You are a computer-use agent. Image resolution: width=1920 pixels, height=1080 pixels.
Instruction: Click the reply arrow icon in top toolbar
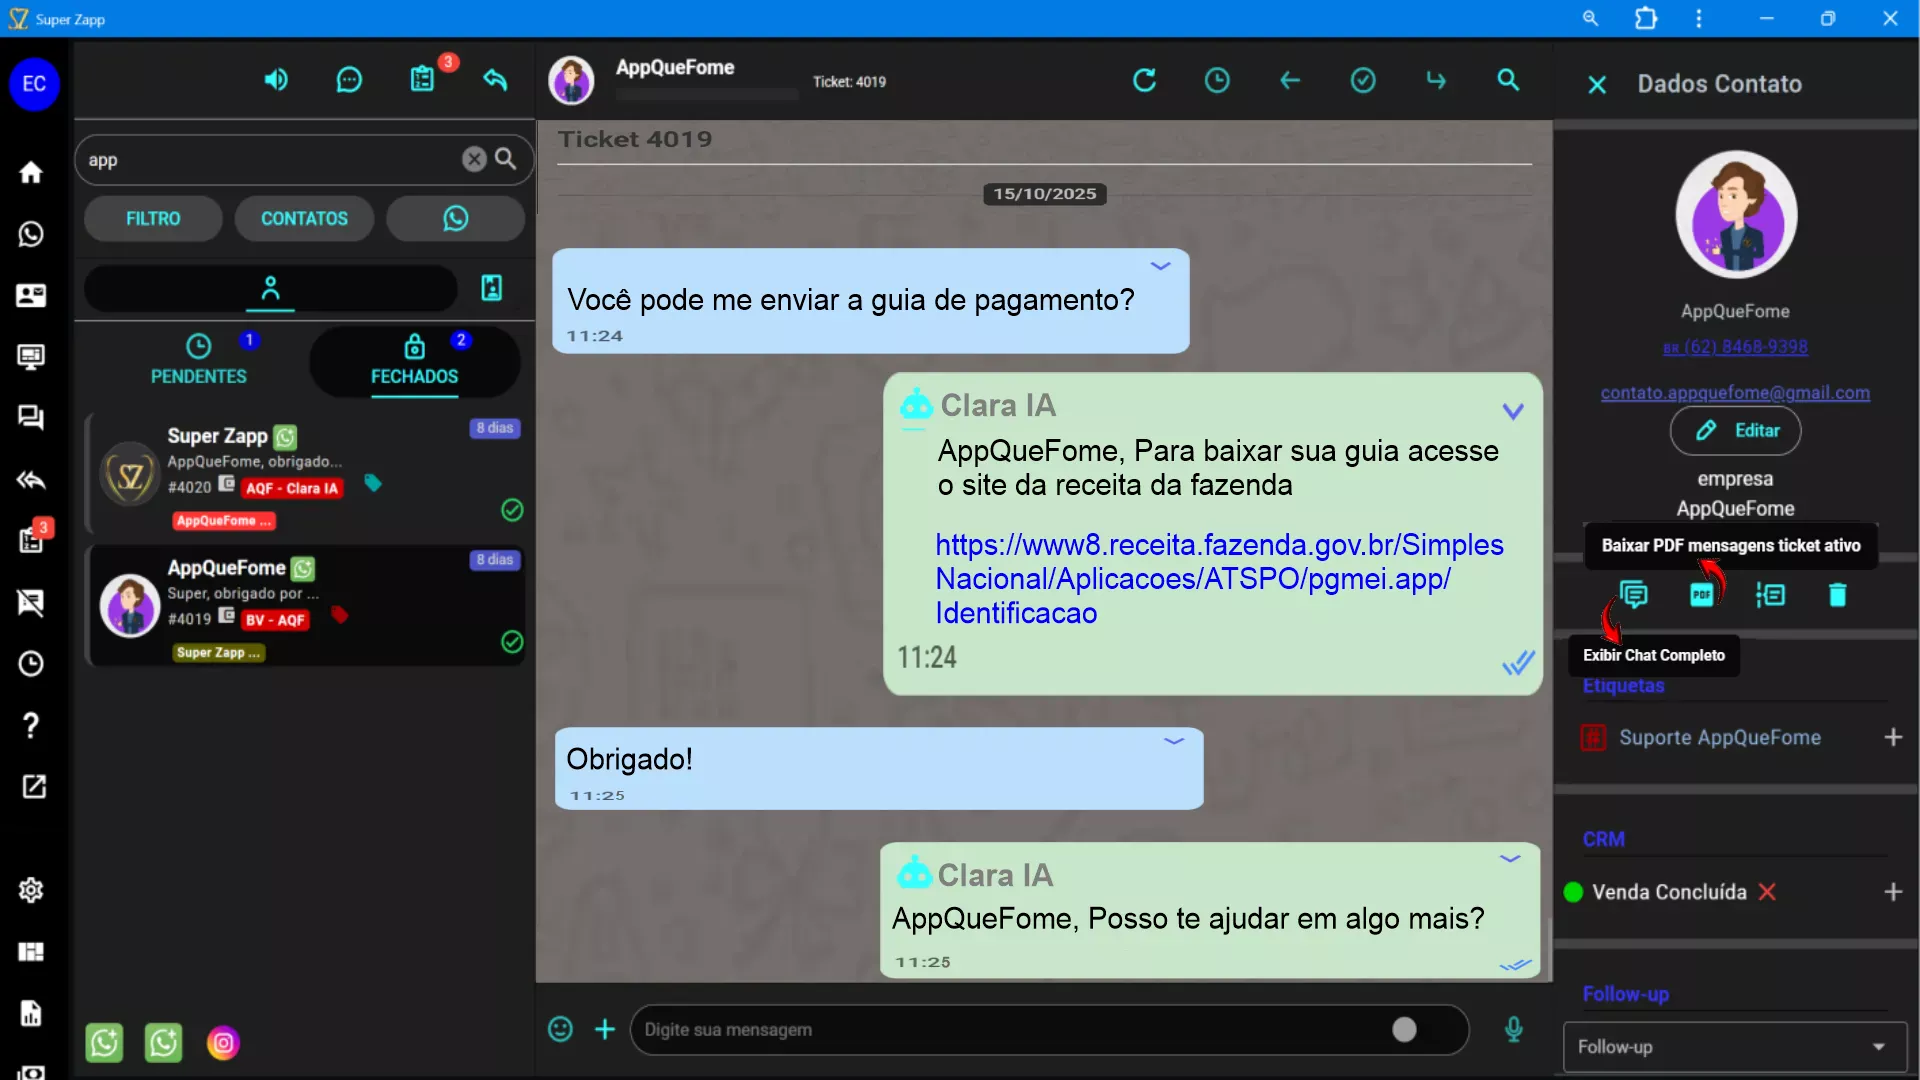click(x=496, y=80)
